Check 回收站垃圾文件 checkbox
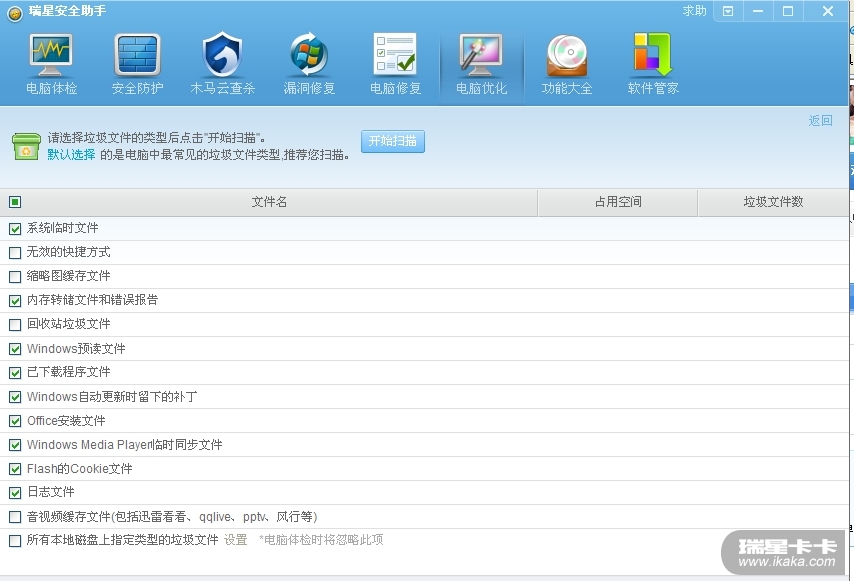The height and width of the screenshot is (581, 854). coord(15,325)
